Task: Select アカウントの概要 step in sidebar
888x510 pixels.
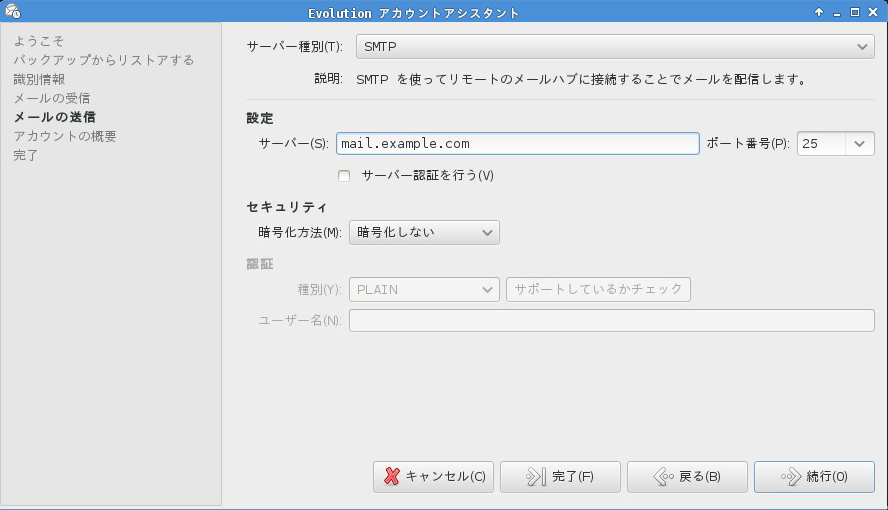Action: pyautogui.click(x=65, y=136)
